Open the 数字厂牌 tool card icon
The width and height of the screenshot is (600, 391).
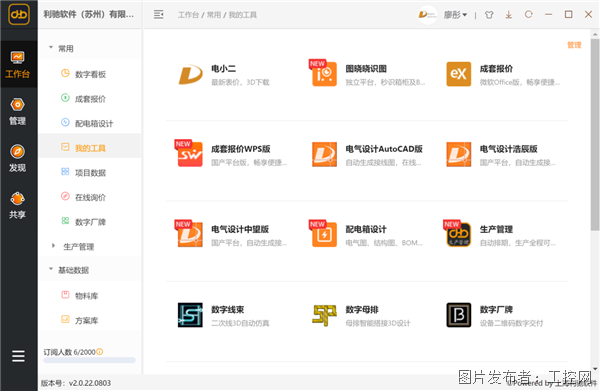[458, 315]
